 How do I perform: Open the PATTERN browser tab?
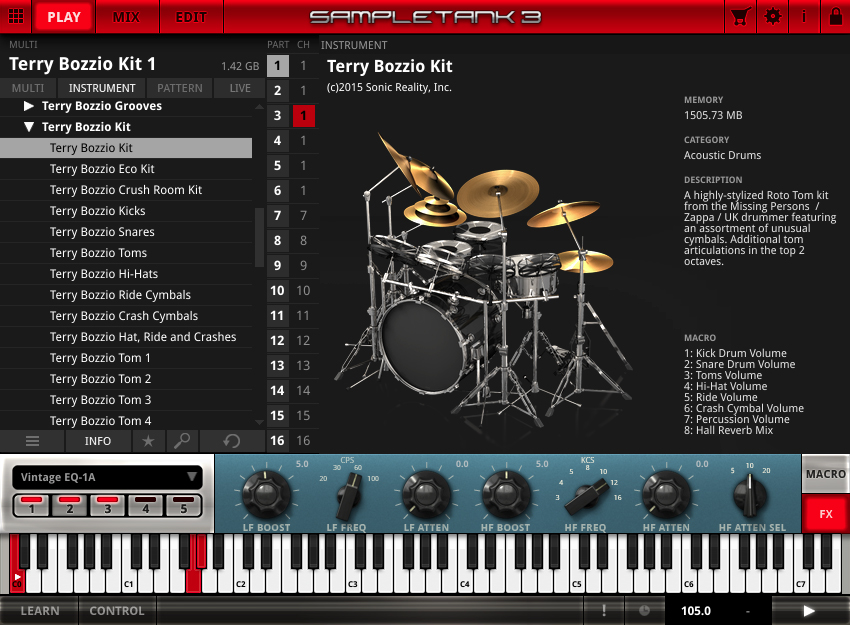179,88
